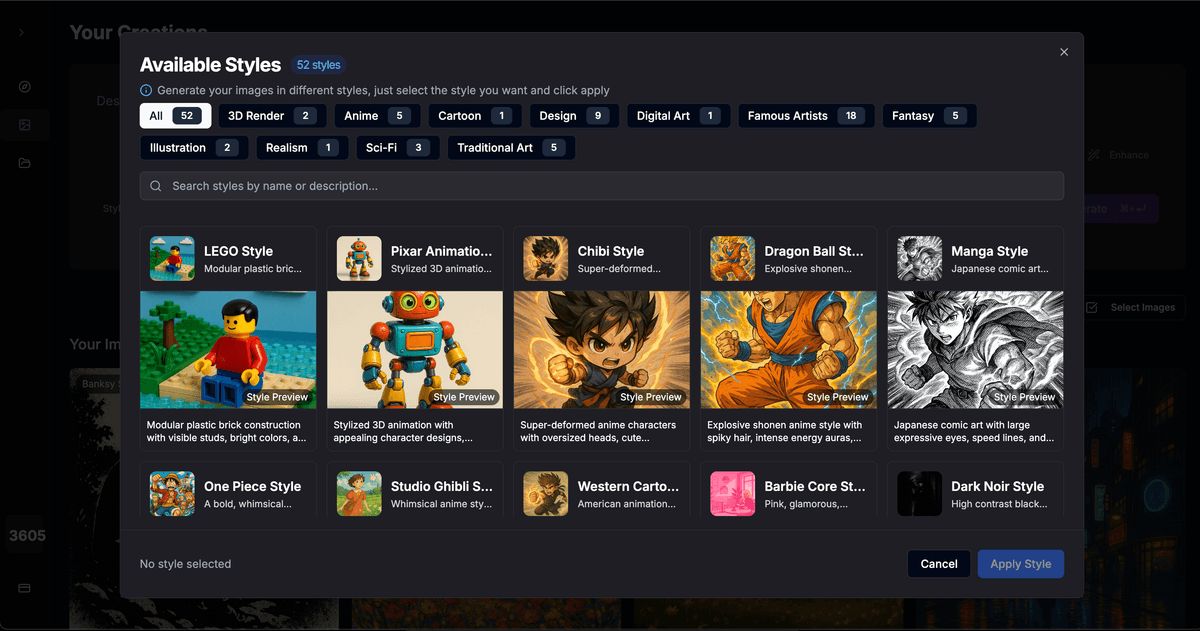
Task: Open the credit card icon in the sidebar
Action: click(x=25, y=587)
